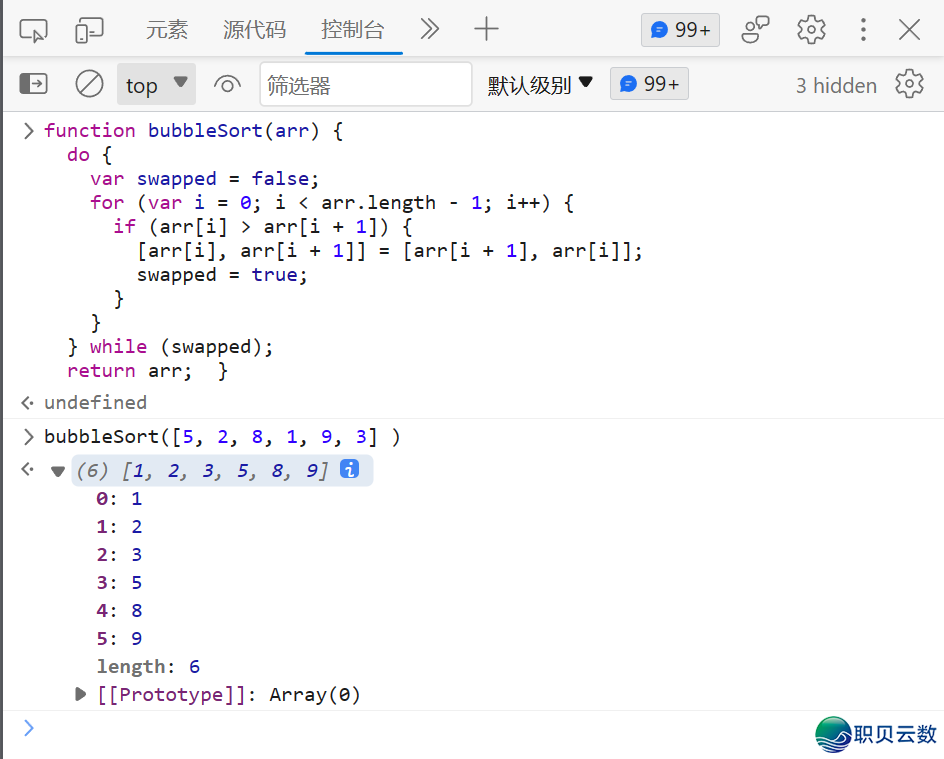Create live expression with eye icon

tap(228, 84)
